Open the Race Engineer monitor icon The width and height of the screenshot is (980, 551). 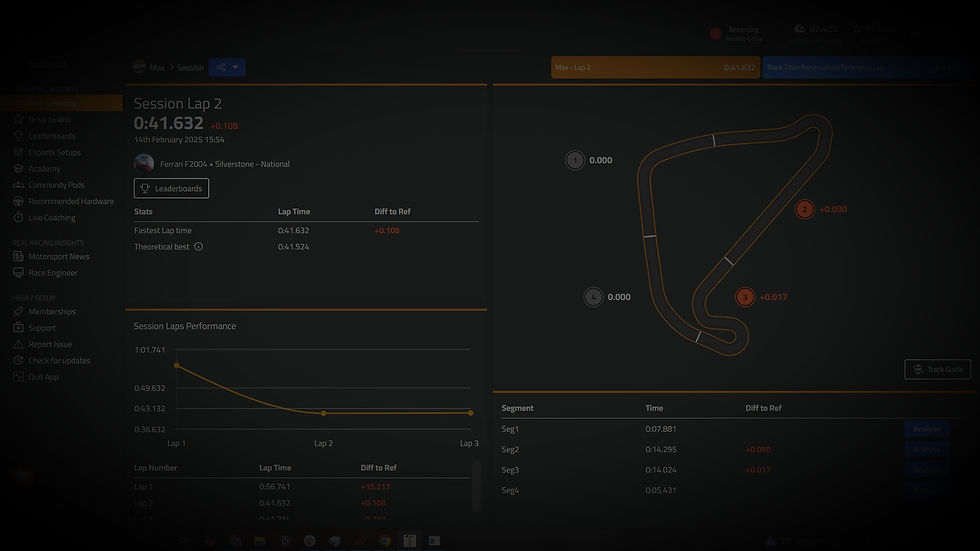point(18,272)
